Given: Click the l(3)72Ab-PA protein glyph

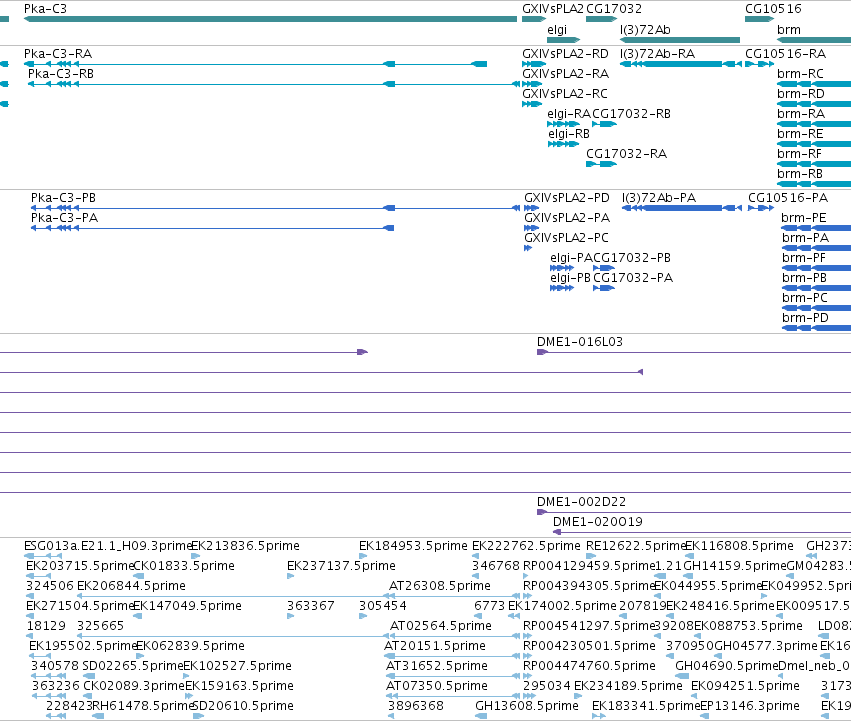Looking at the screenshot, I should 682,208.
